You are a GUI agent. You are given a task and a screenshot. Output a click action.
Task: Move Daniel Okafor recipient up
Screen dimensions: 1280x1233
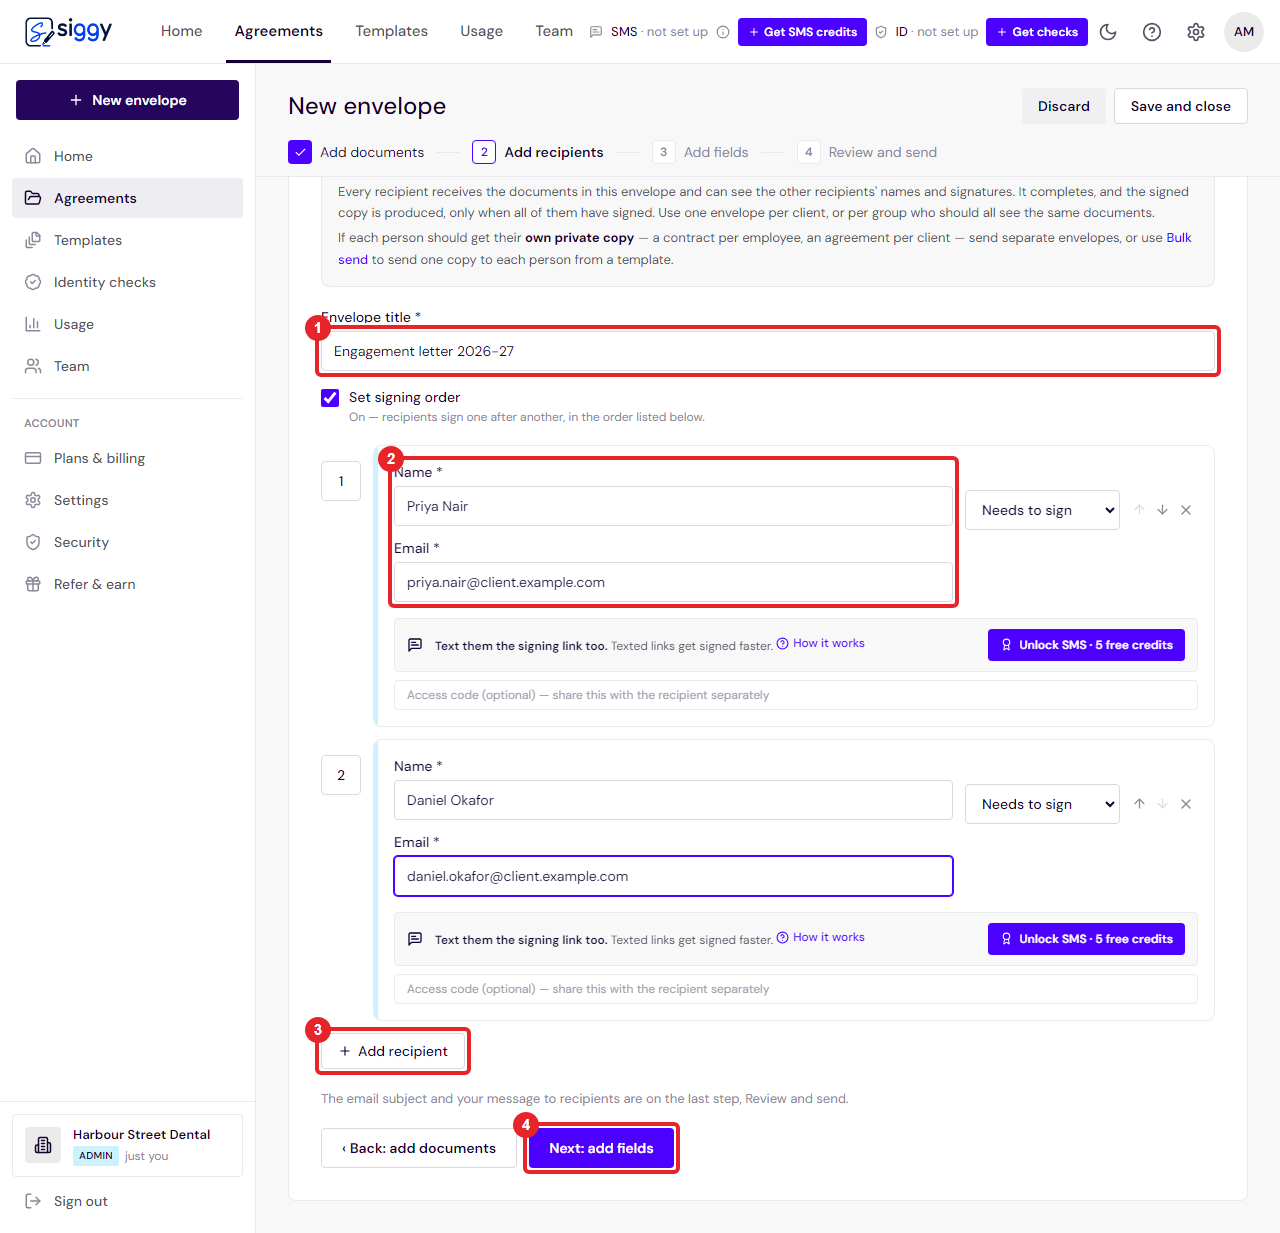tap(1139, 804)
